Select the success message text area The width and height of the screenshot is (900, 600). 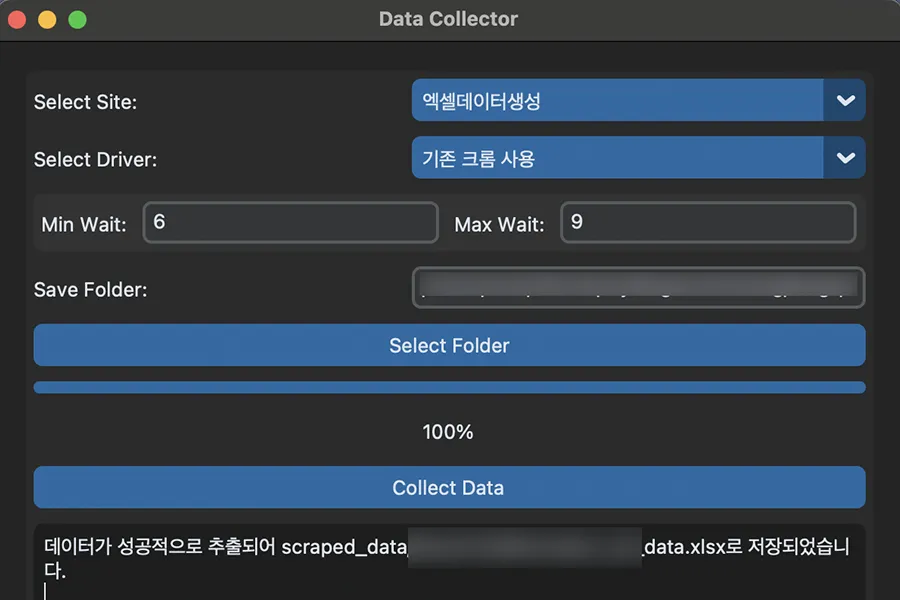448,558
